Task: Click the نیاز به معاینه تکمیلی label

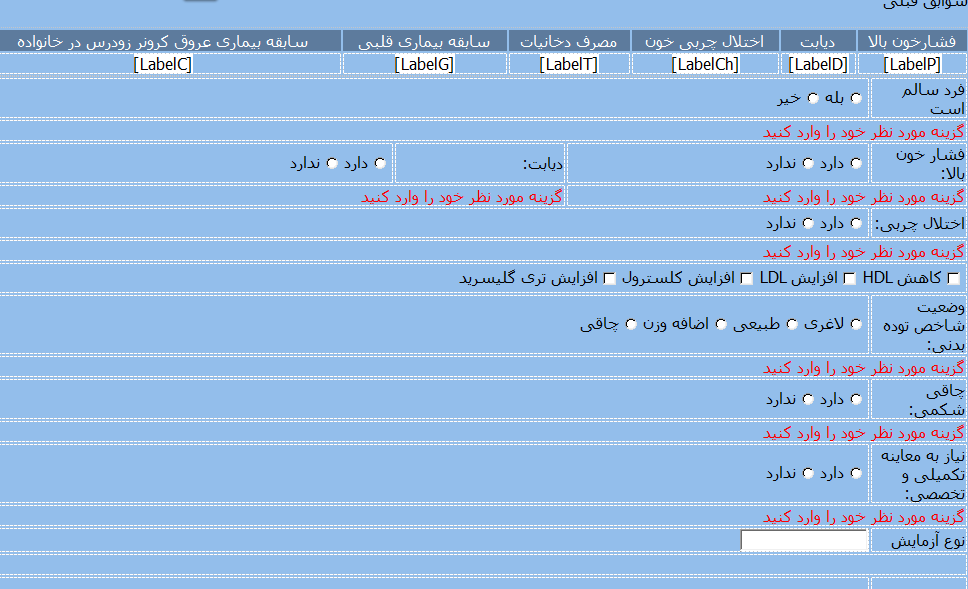Action: (x=922, y=475)
